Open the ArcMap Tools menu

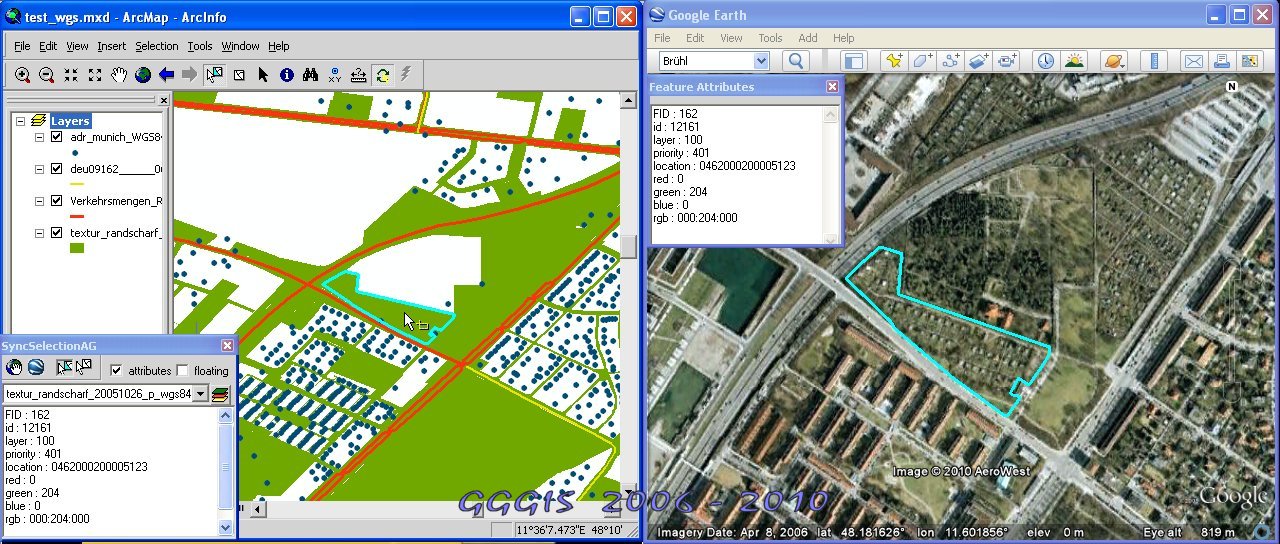coord(200,46)
